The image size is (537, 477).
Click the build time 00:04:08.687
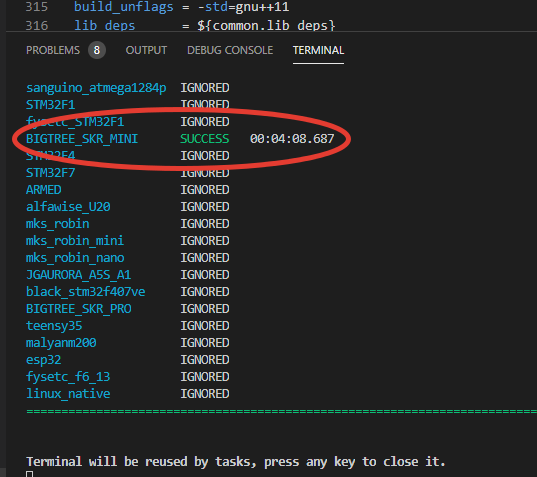pyautogui.click(x=292, y=139)
